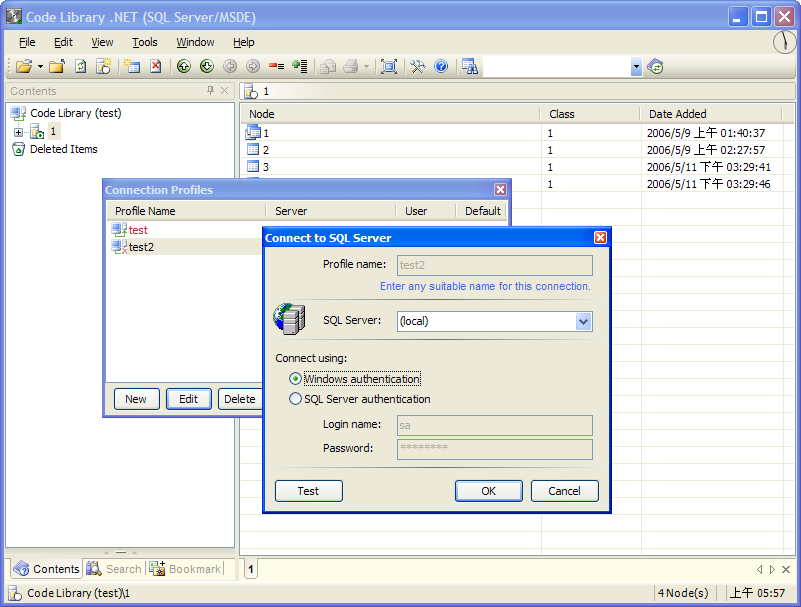The width and height of the screenshot is (801, 607).
Task: Click the refresh document toolbar icon
Action: (81, 66)
